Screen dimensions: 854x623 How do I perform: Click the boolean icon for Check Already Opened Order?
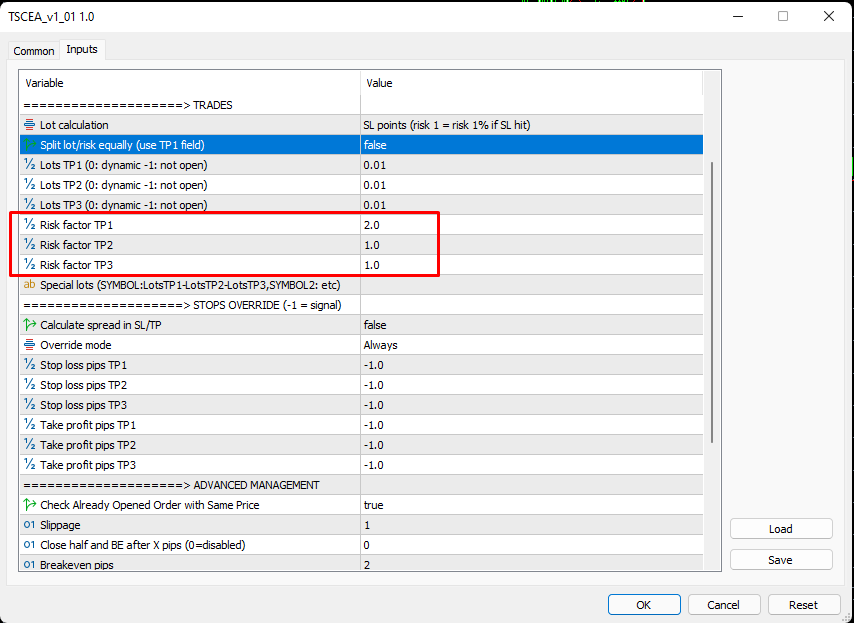(29, 505)
